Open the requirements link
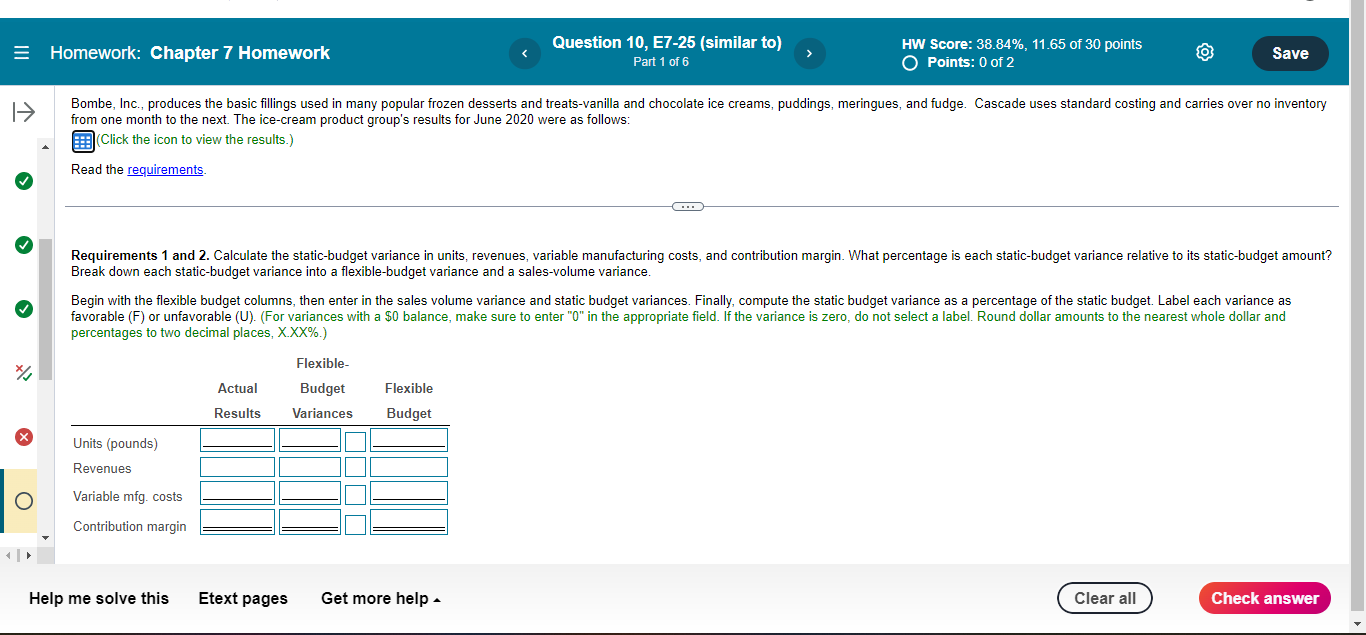Screen dimensions: 1366x635 [x=165, y=169]
